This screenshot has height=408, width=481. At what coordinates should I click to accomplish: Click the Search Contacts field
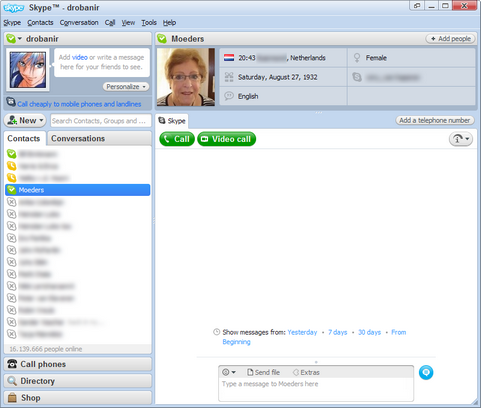click(x=101, y=121)
